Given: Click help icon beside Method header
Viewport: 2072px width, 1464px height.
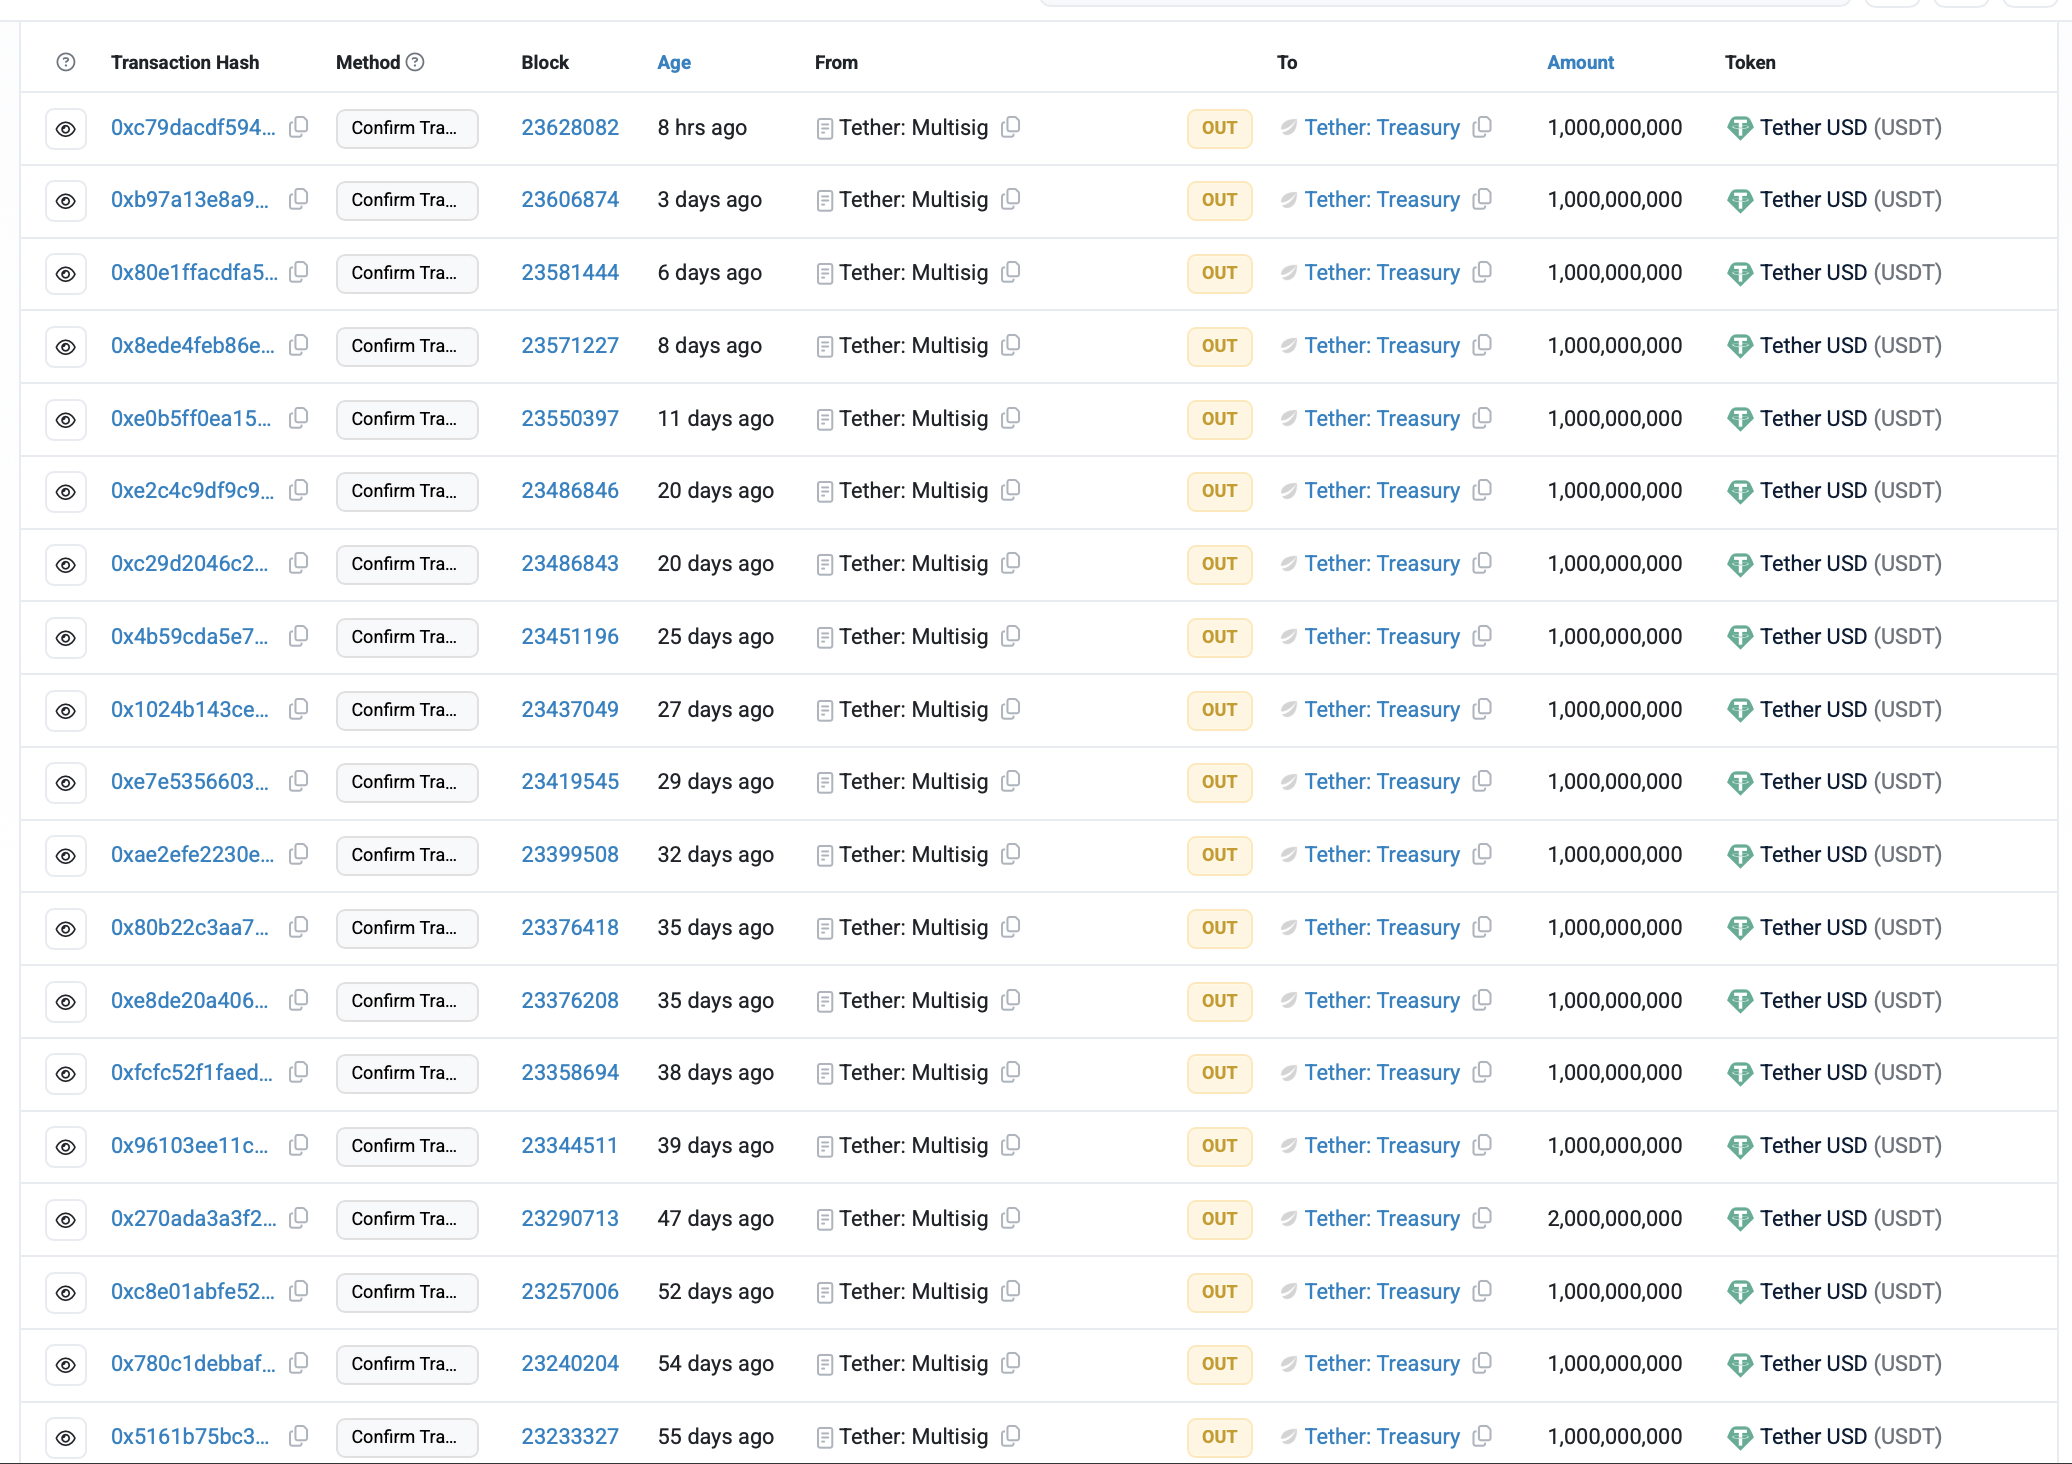Looking at the screenshot, I should coord(415,62).
